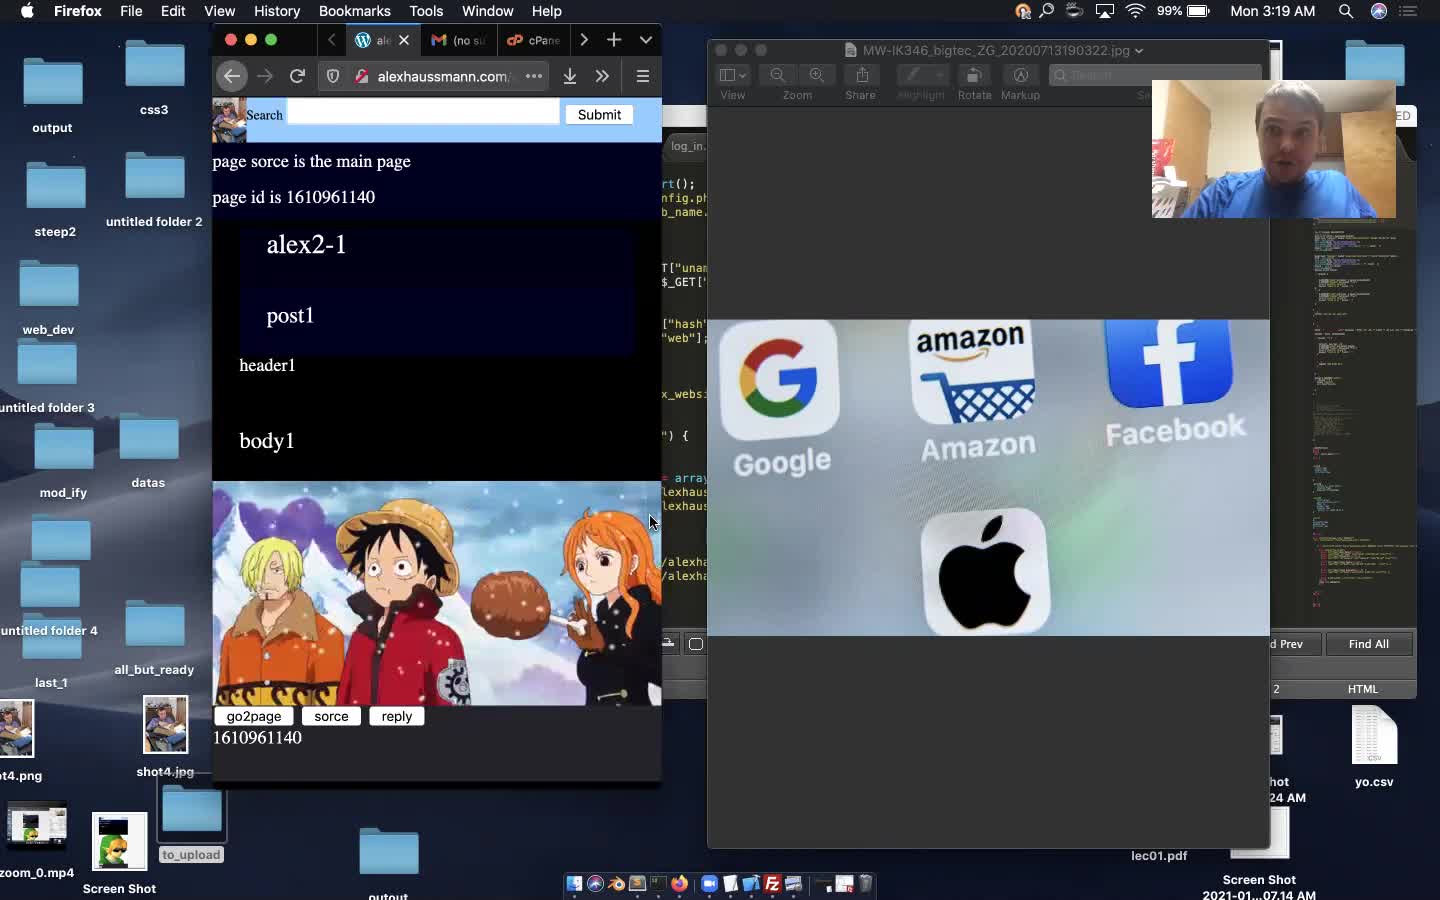Zoom out in Preview toolbar

point(777,75)
